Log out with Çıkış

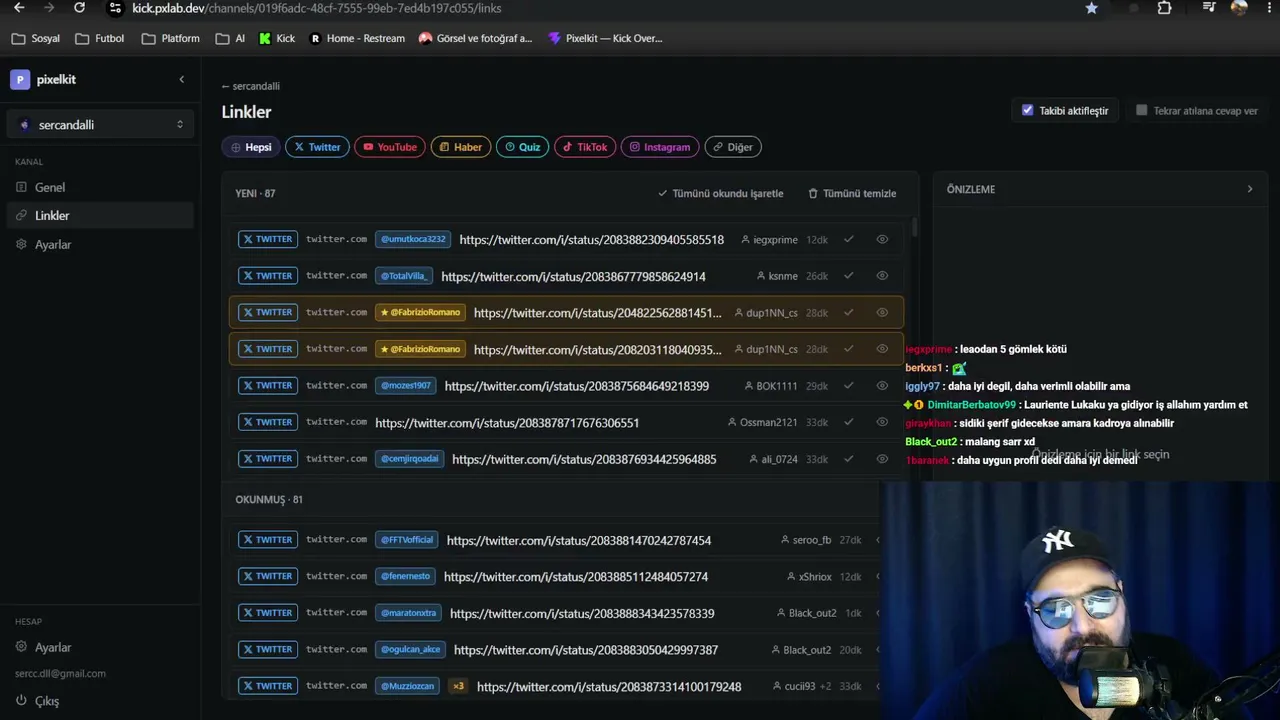(x=38, y=701)
